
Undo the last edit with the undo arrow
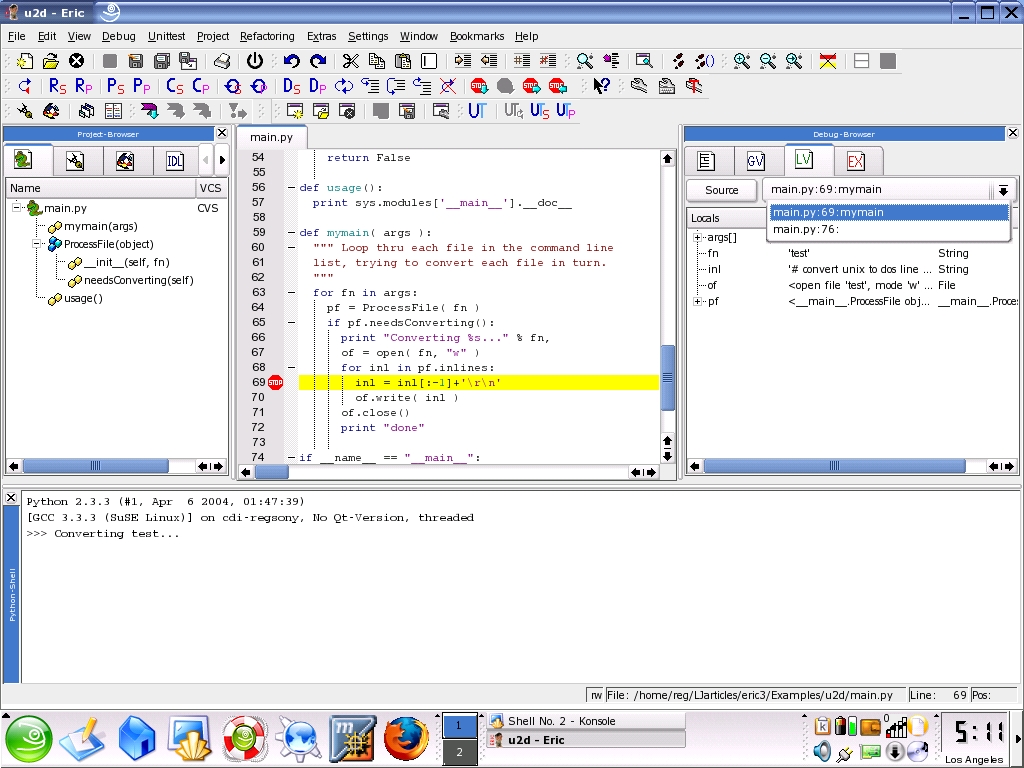(x=290, y=62)
